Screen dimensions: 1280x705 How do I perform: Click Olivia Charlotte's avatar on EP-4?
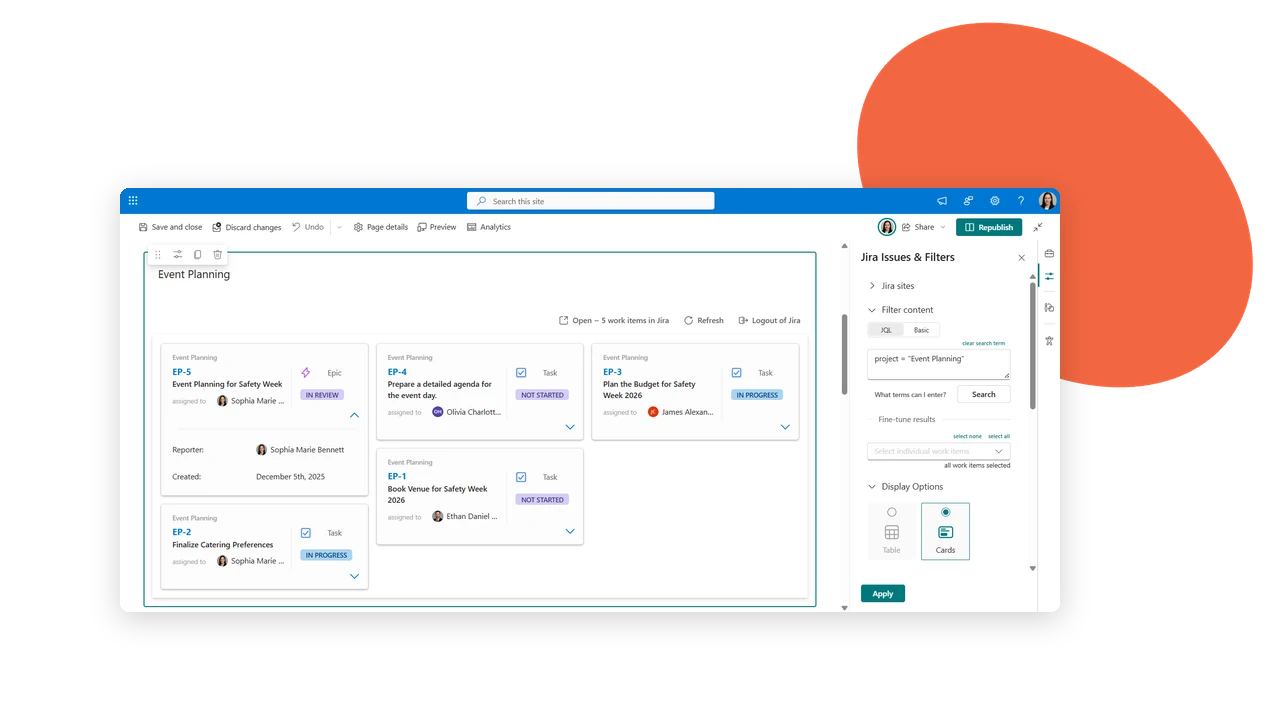[437, 412]
